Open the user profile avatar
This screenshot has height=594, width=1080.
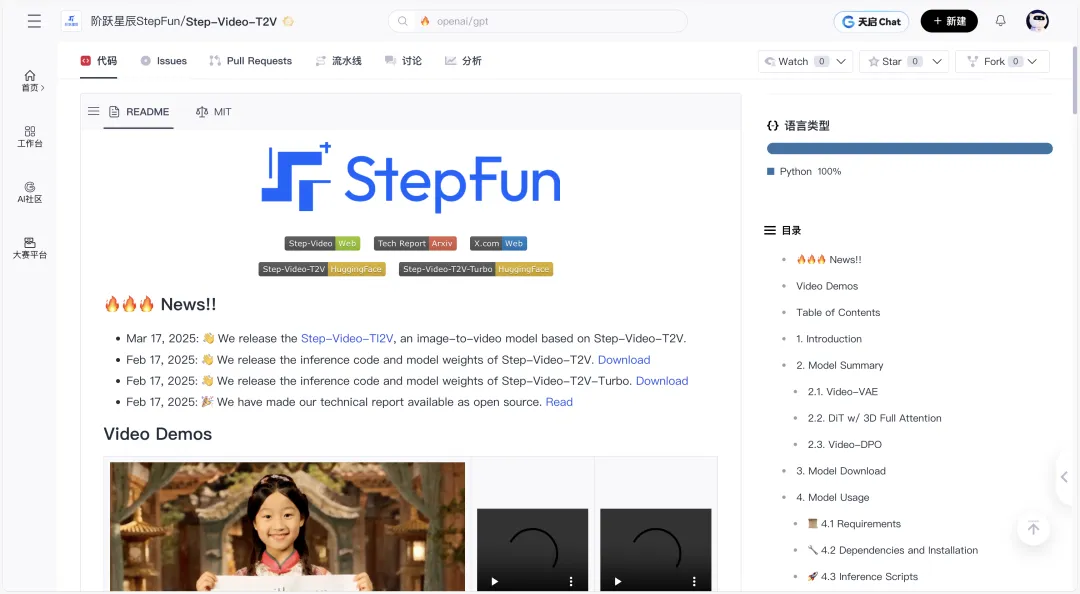point(1037,21)
